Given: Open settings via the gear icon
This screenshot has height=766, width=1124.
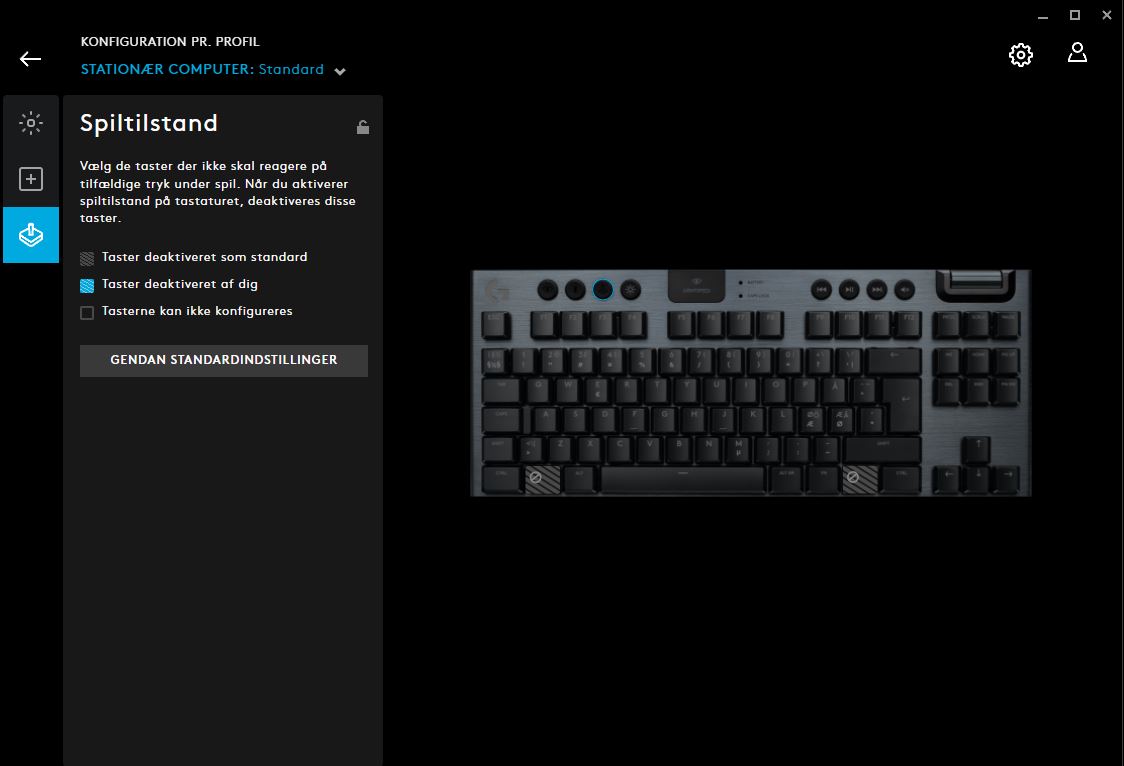Looking at the screenshot, I should pos(1021,54).
